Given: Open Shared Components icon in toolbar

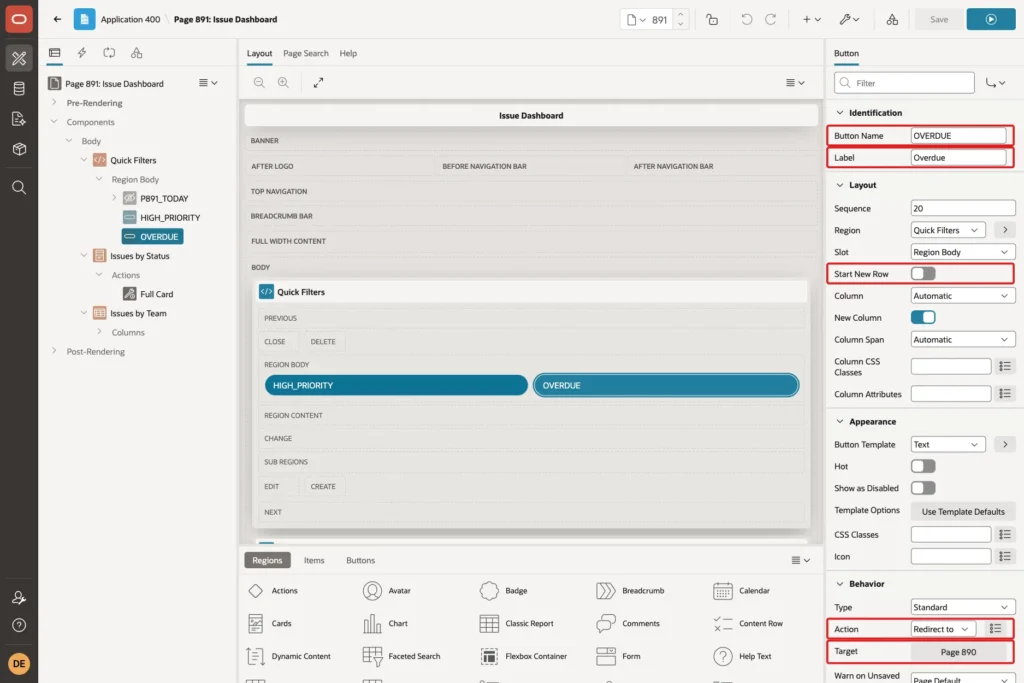Looking at the screenshot, I should (x=892, y=20).
